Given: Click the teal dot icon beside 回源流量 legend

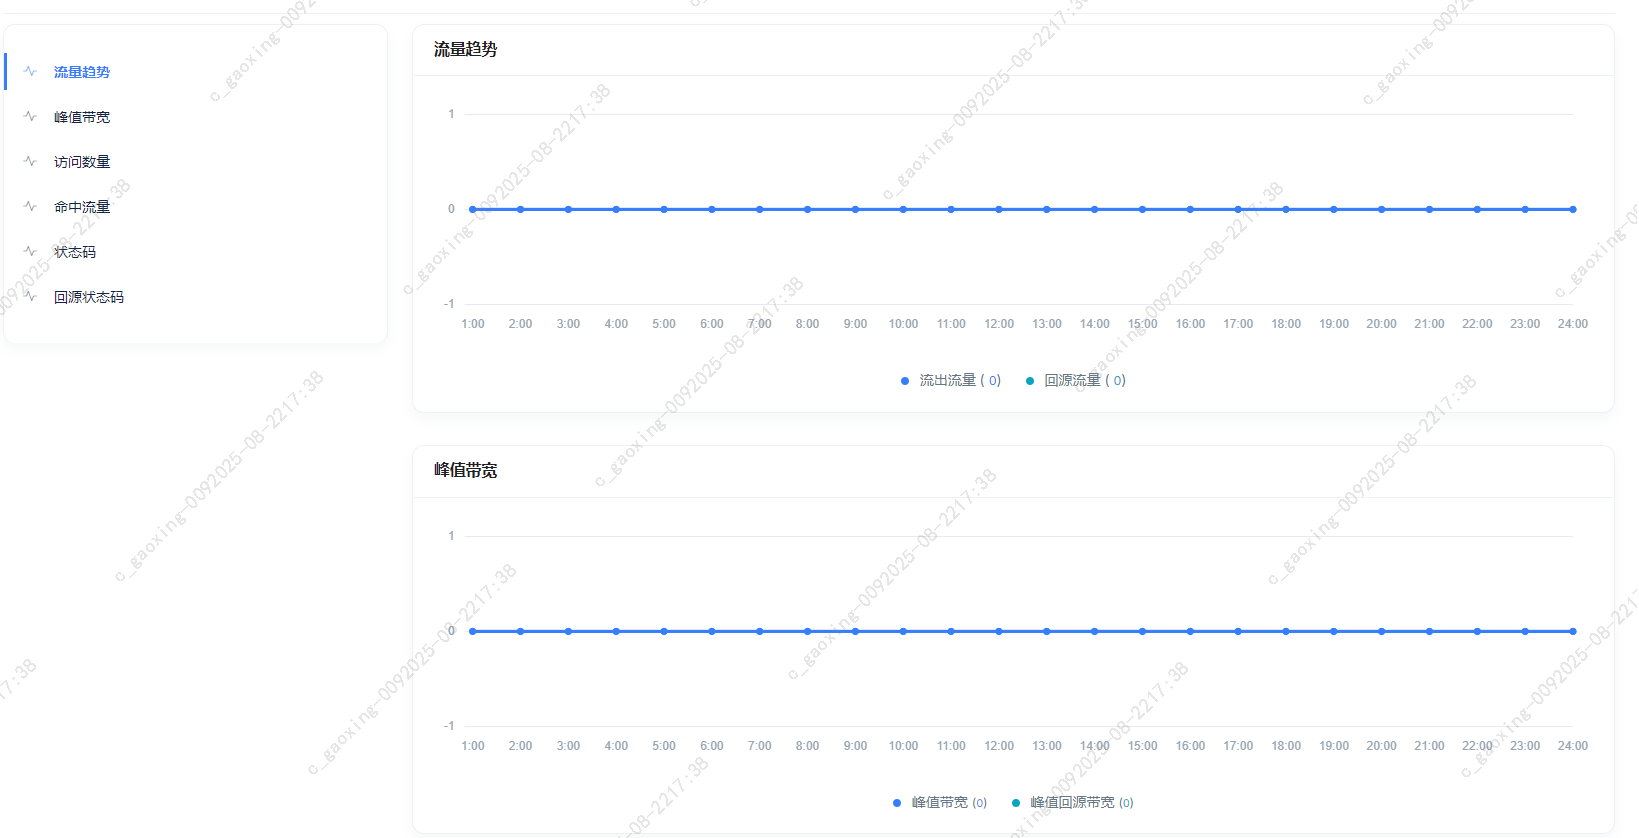Looking at the screenshot, I should tap(1030, 380).
